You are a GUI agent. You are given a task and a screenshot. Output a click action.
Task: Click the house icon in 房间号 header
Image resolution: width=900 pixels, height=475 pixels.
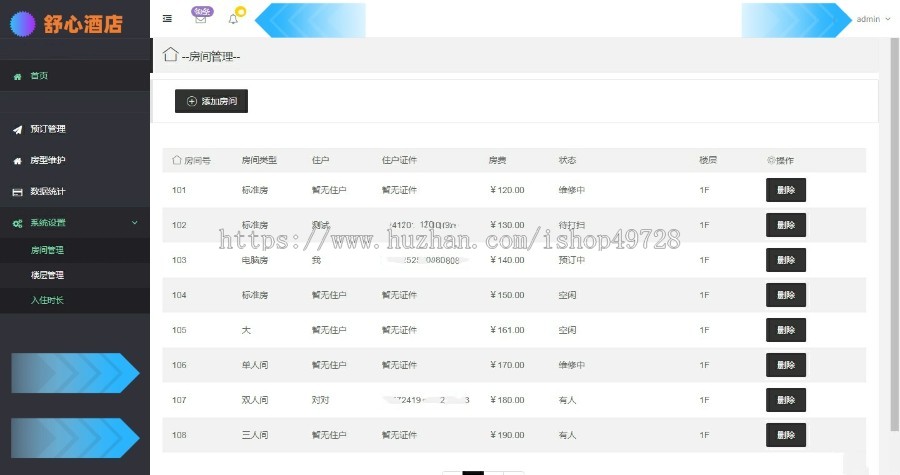177,160
